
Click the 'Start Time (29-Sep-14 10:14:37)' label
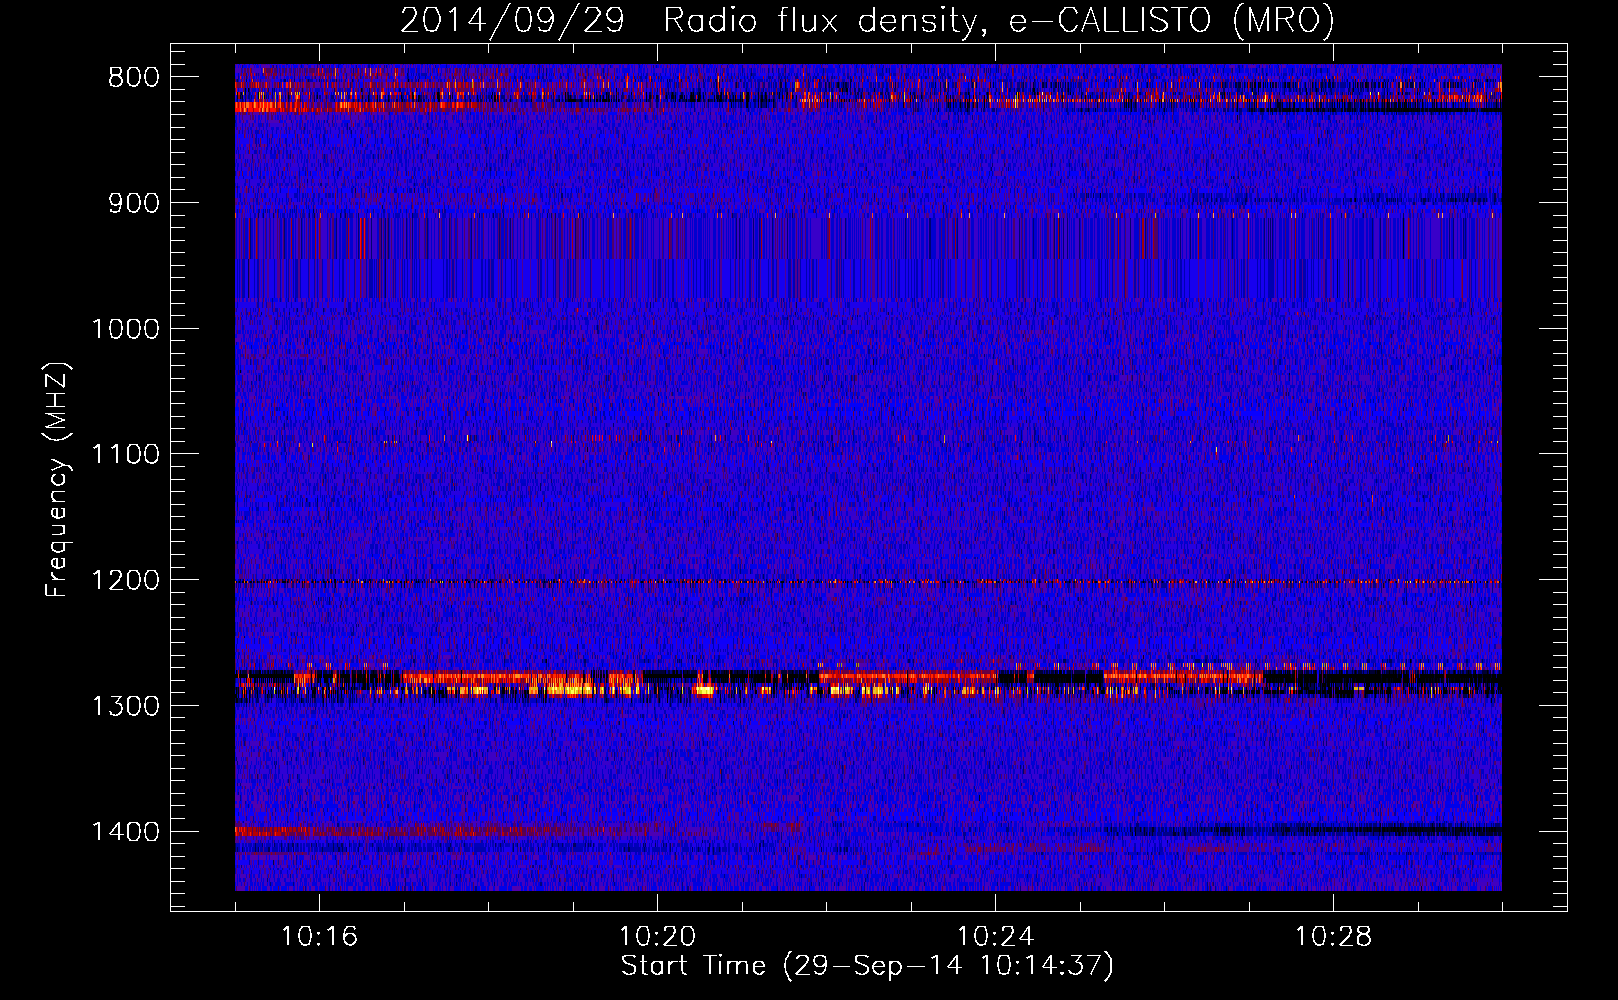[x=867, y=966]
